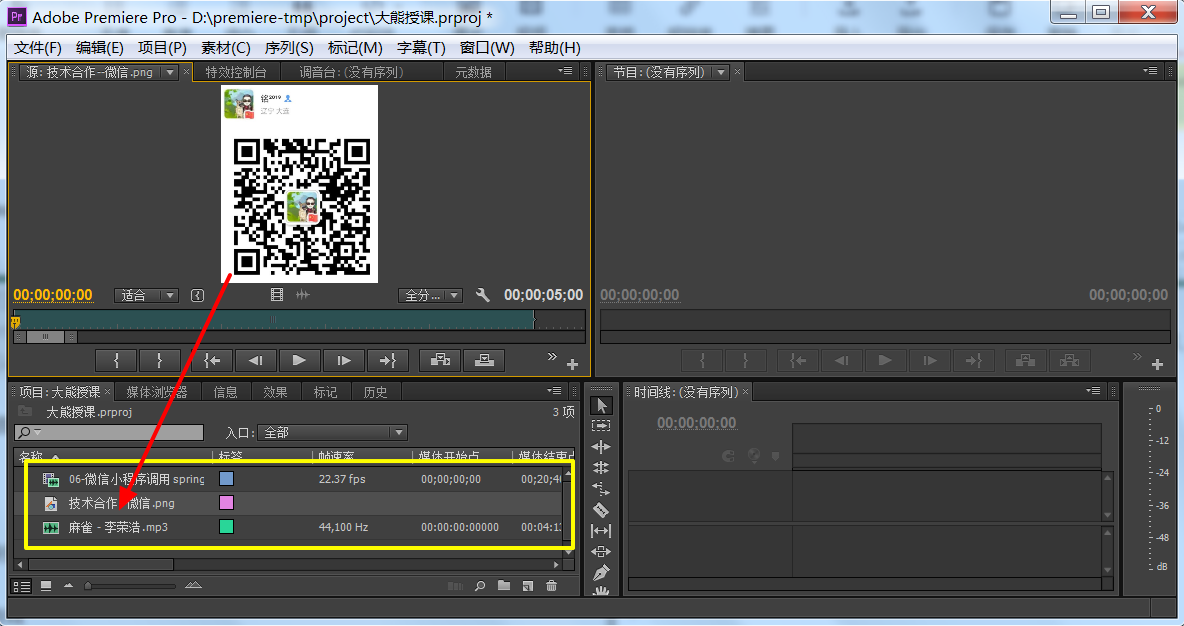The width and height of the screenshot is (1184, 626).
Task: Click the Find magnifier in Project panel
Action: [479, 586]
